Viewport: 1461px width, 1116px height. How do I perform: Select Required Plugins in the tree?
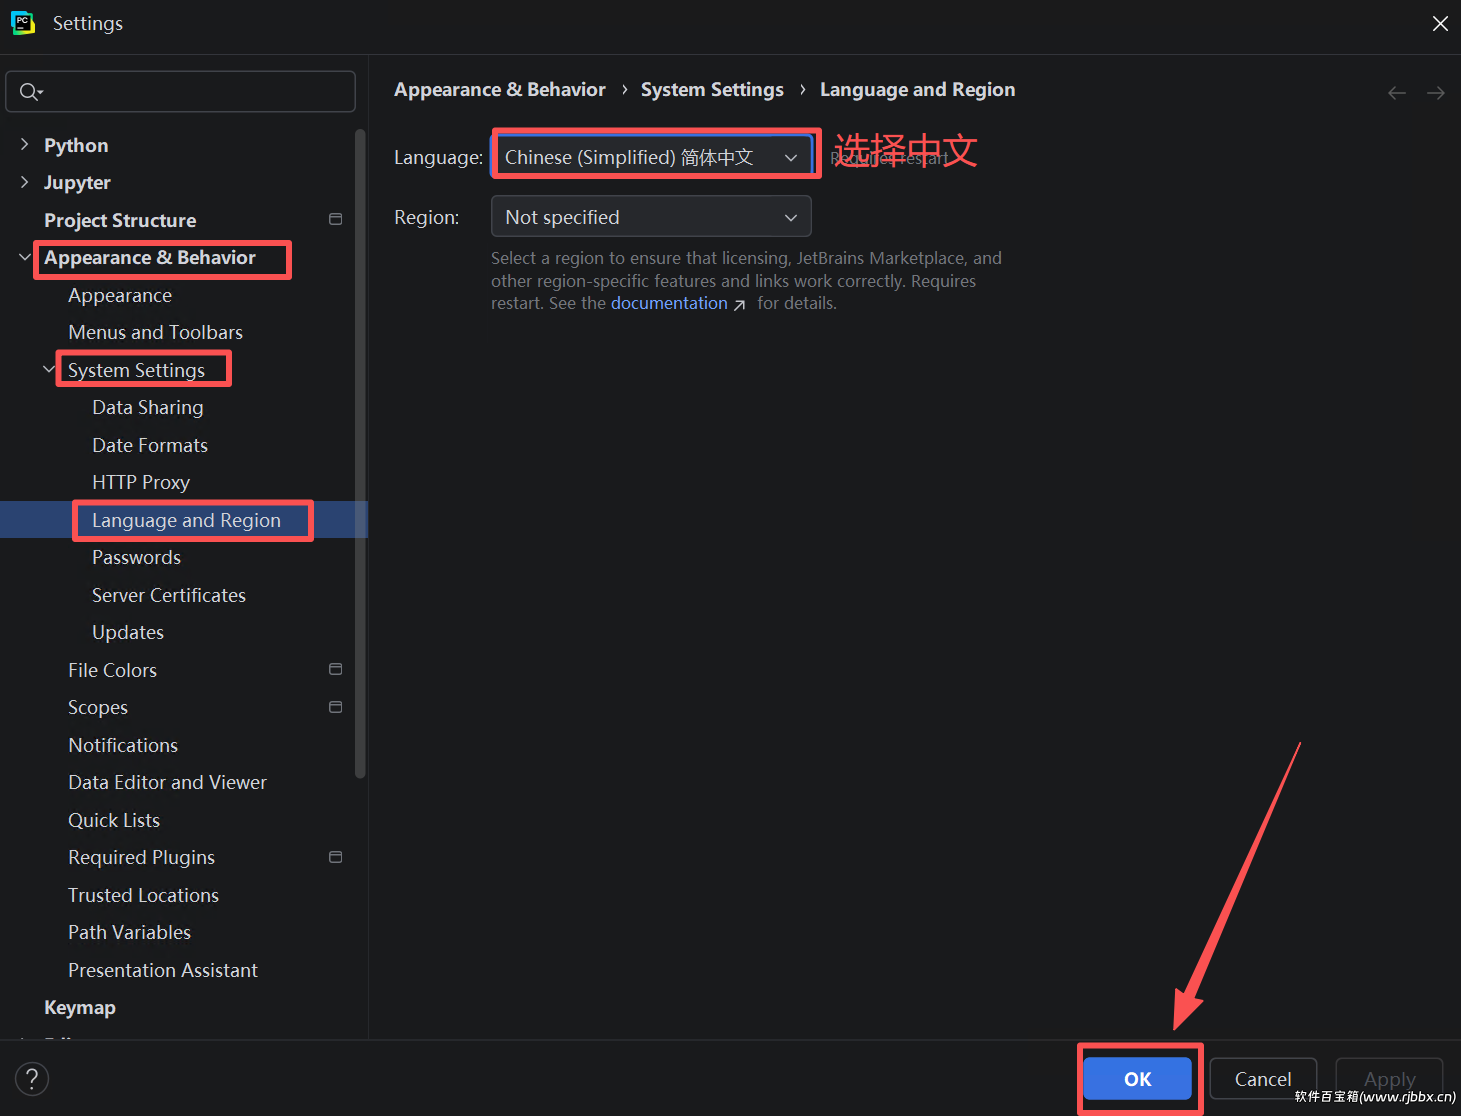(141, 857)
